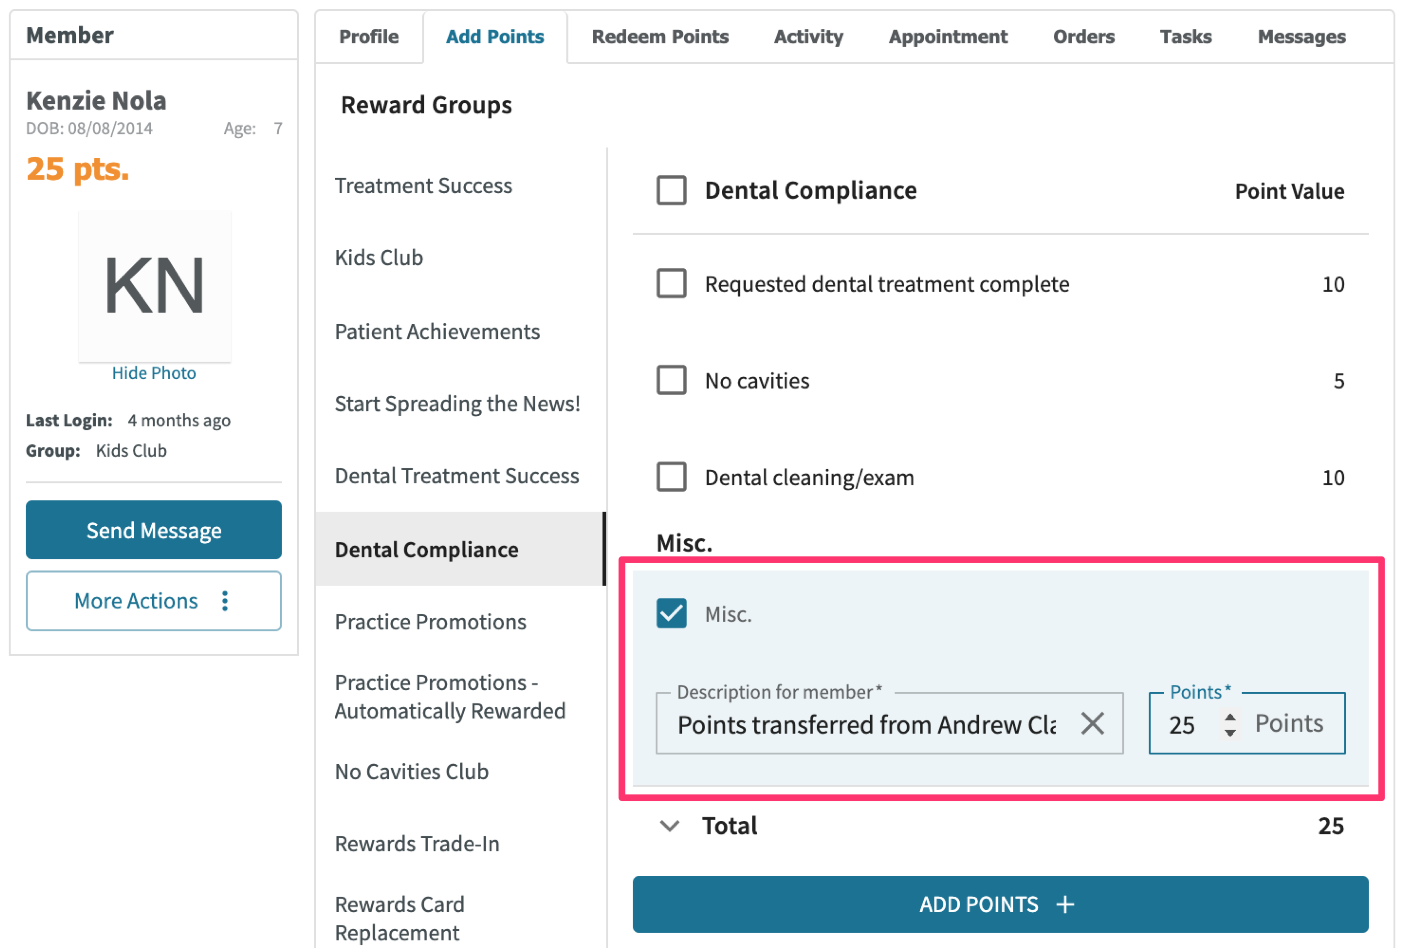Tick Requested dental treatment complete checkbox

(672, 283)
